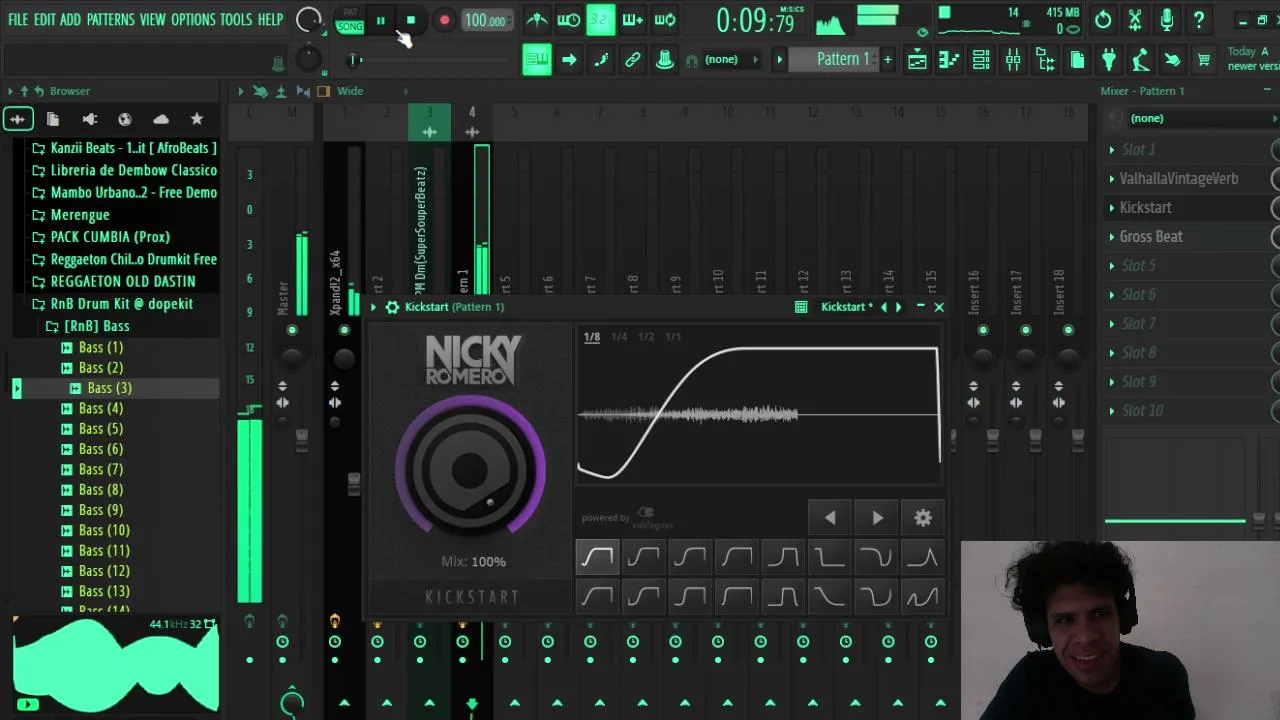Screen dimensions: 1280x720
Task: Click the browser speaker sounds tab icon
Action: pyautogui.click(x=89, y=119)
